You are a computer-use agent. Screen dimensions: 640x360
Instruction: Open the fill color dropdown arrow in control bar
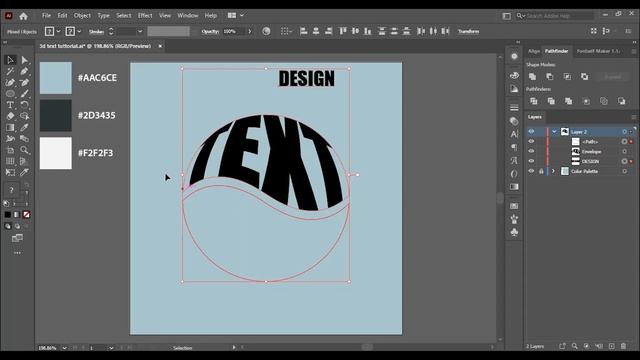point(58,31)
